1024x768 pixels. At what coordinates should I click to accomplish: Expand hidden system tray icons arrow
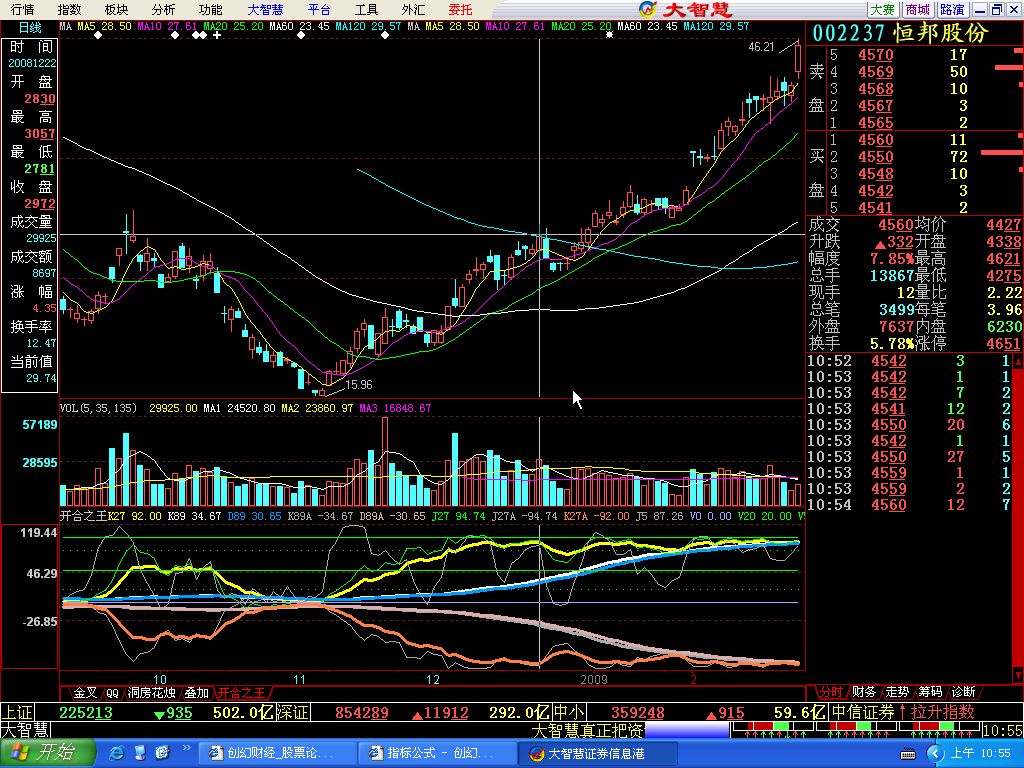point(935,754)
